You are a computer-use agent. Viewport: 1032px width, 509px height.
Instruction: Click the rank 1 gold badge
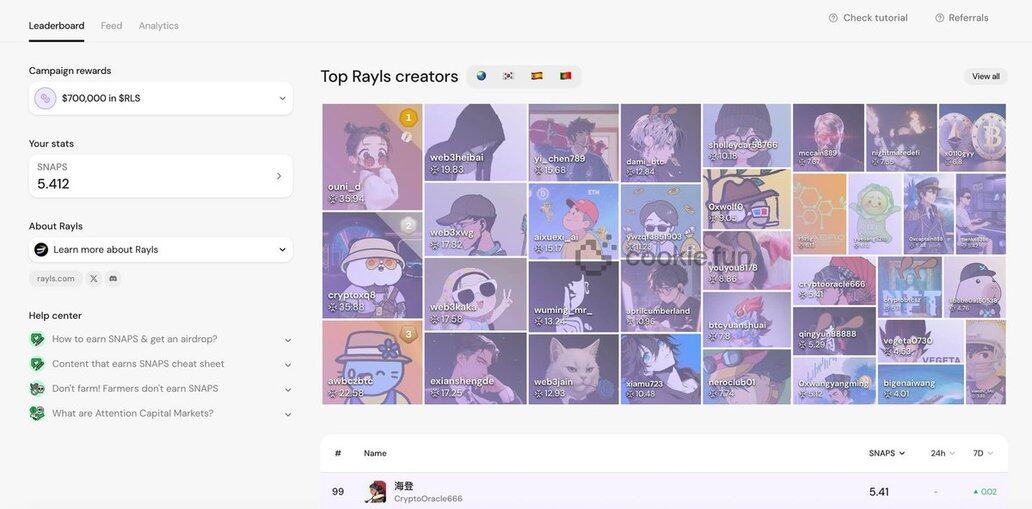tap(408, 118)
